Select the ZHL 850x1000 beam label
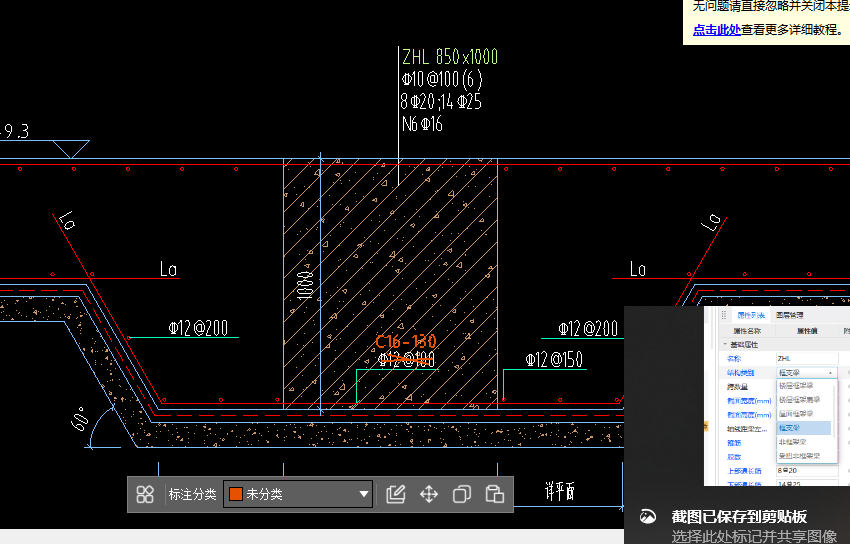 click(450, 56)
